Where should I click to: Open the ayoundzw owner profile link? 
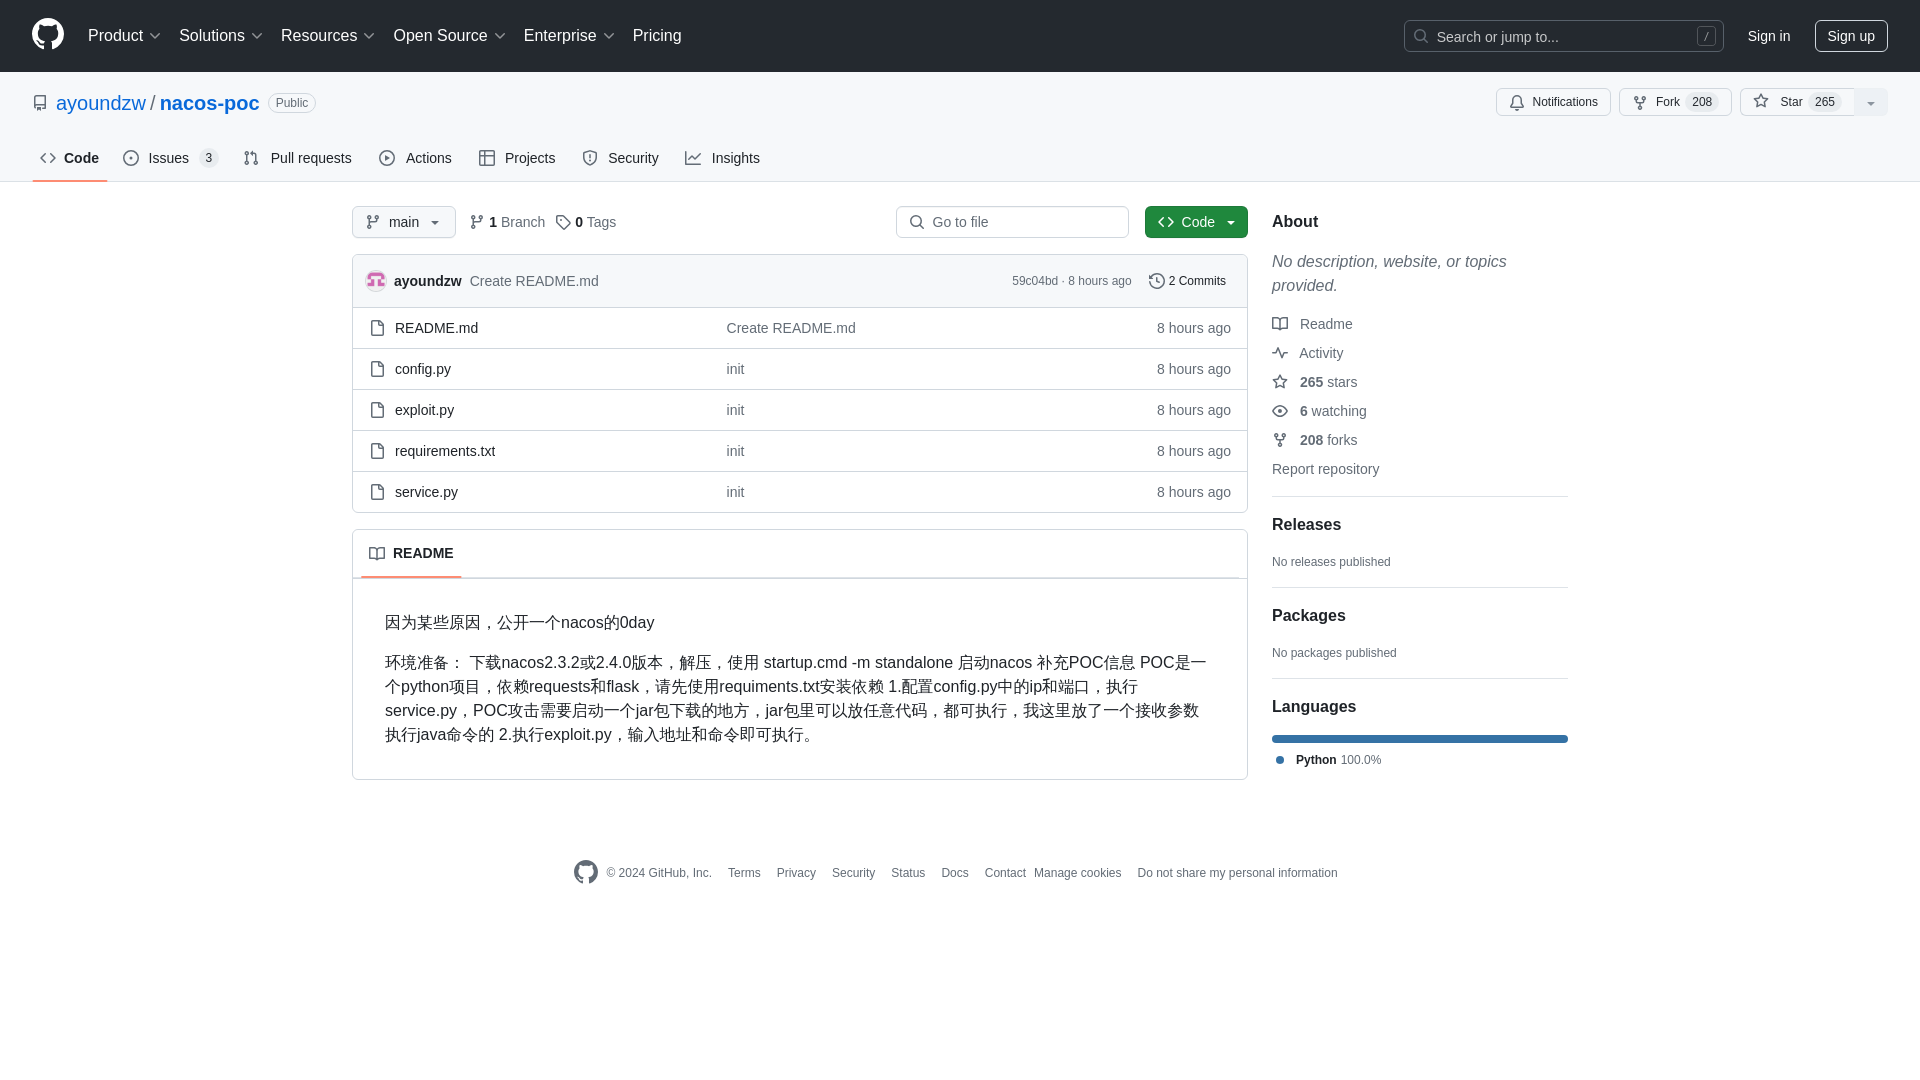101,103
